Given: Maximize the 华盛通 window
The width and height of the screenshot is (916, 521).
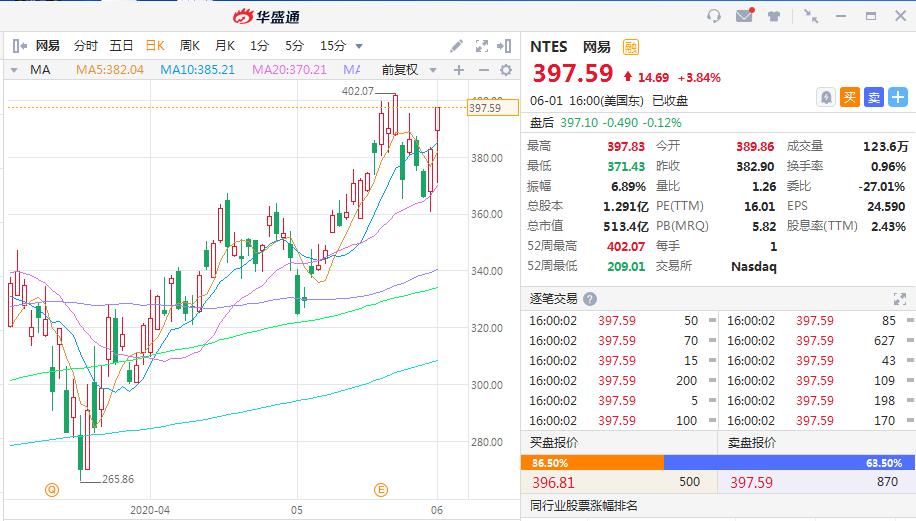Looking at the screenshot, I should point(871,16).
